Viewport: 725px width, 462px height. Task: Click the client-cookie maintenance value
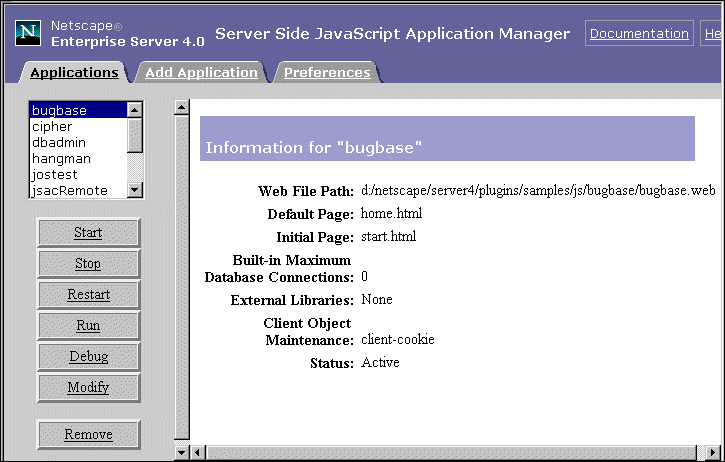[398, 339]
